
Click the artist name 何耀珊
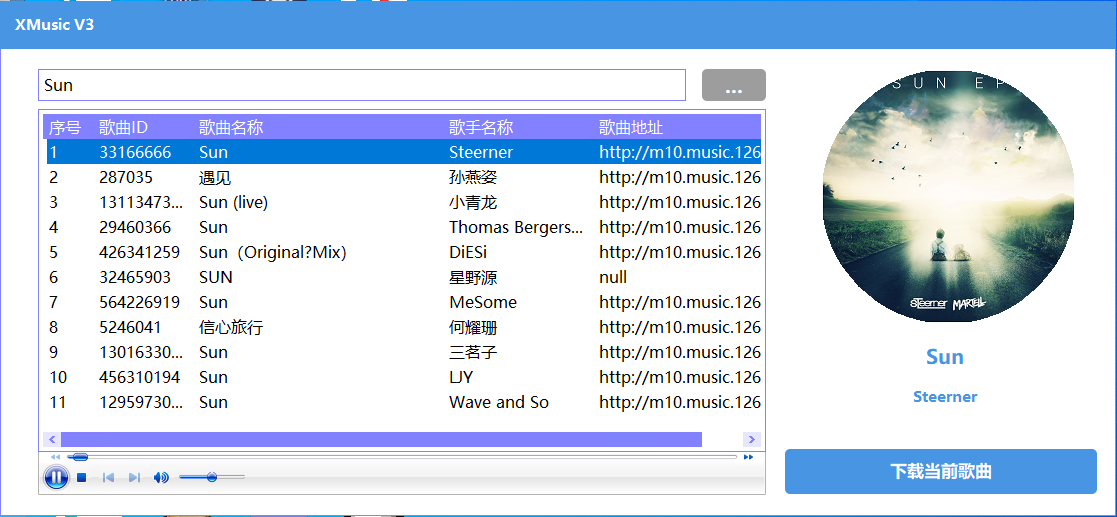473,327
